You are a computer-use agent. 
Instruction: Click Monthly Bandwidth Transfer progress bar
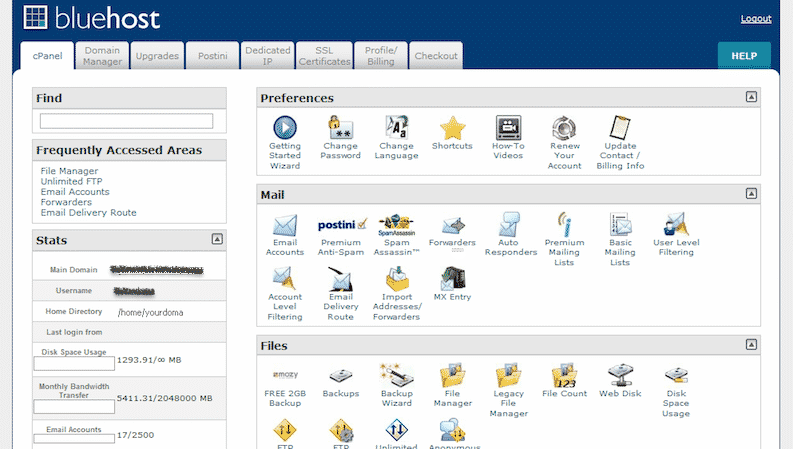[74, 406]
